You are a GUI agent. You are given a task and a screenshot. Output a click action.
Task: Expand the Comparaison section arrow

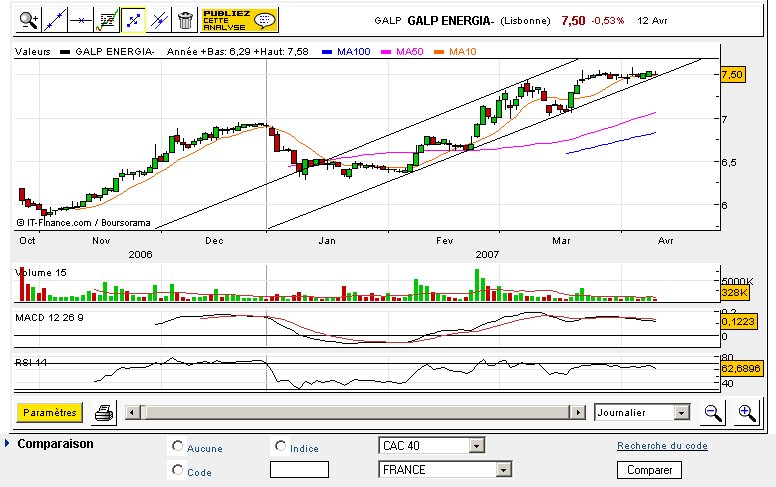pos(7,443)
